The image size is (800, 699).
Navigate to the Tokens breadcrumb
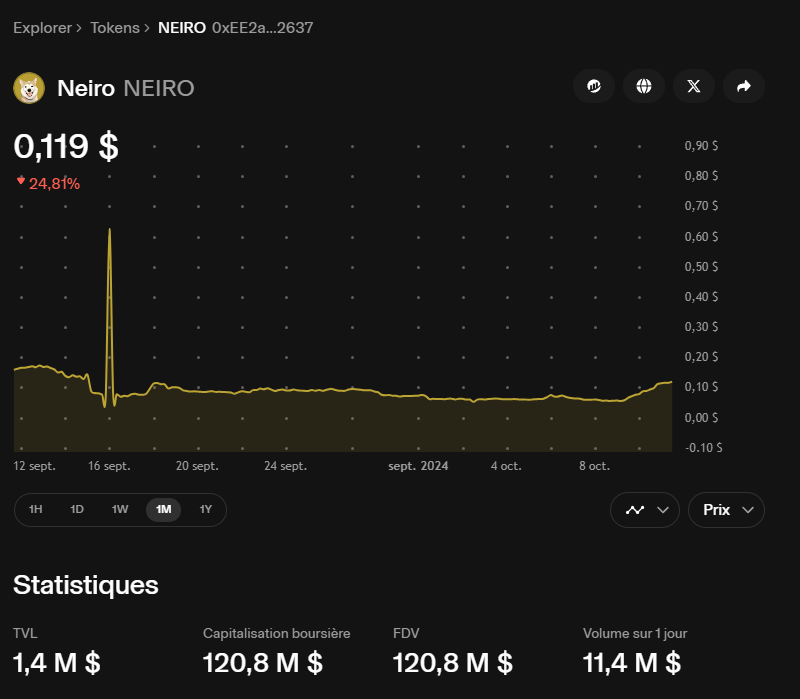115,28
